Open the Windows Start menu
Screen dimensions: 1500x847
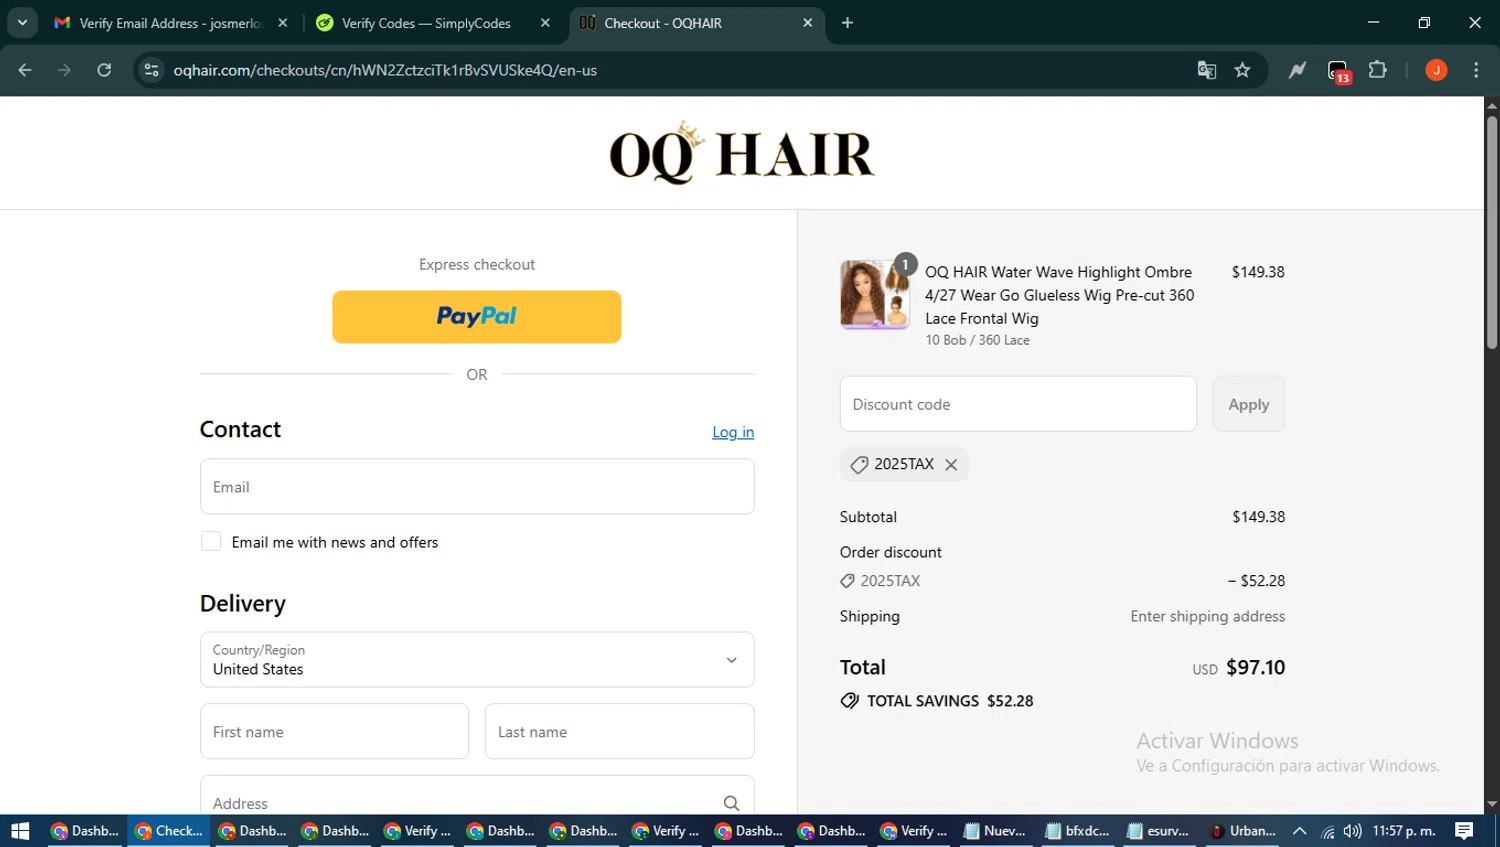(20, 831)
